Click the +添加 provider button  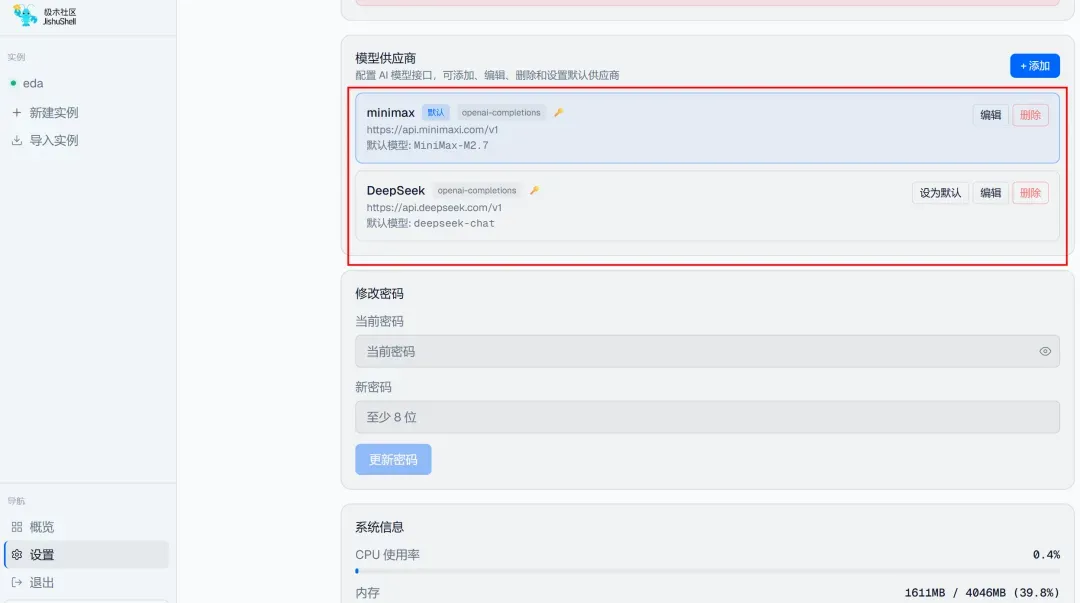[1035, 66]
